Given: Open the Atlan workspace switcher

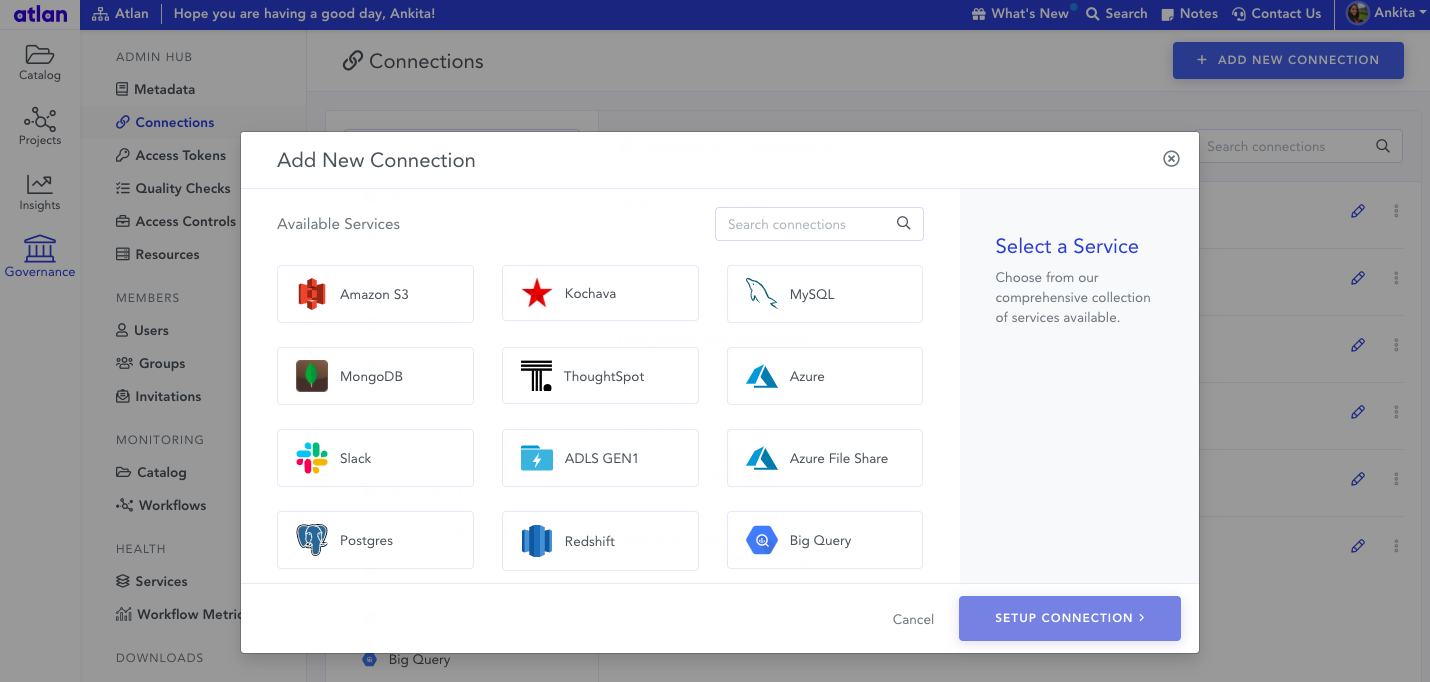Looking at the screenshot, I should [x=120, y=14].
